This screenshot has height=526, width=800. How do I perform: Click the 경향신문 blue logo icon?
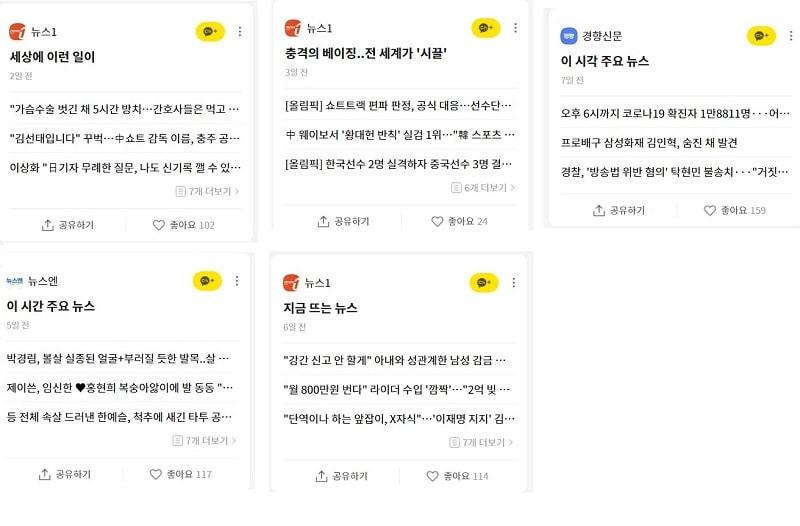(569, 36)
